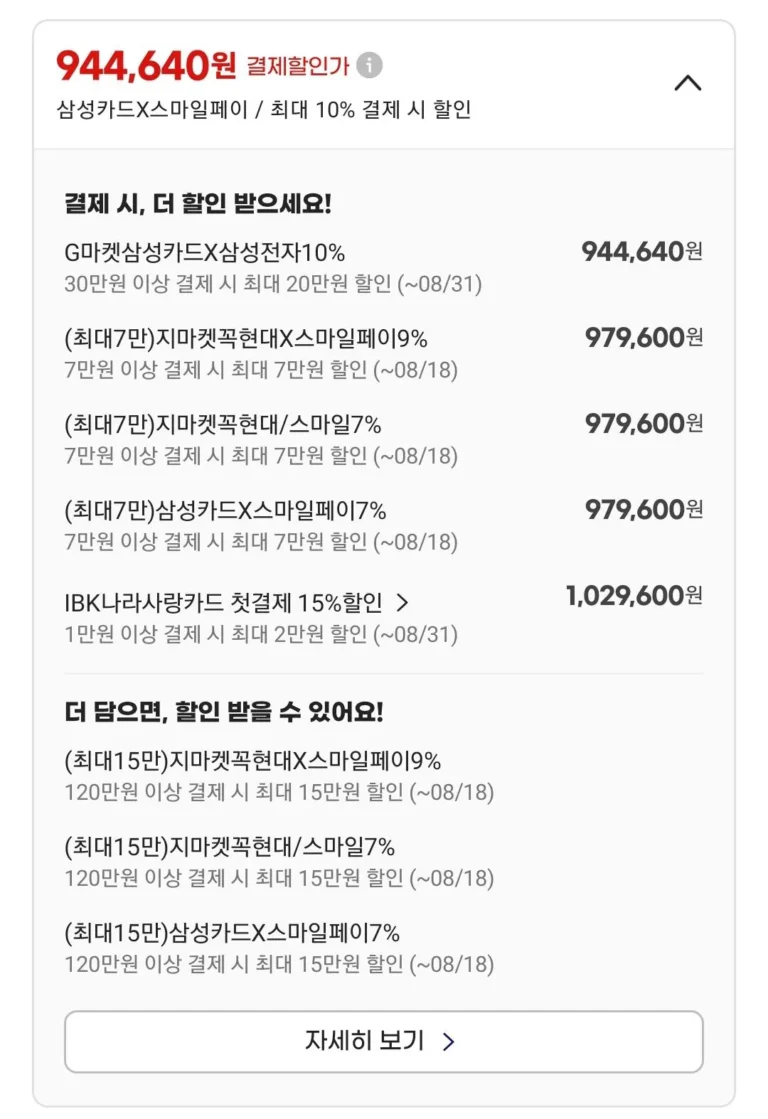Choose the (최대7만)지마켓꼭현대/스마일7% offer

pyautogui.click(x=383, y=440)
